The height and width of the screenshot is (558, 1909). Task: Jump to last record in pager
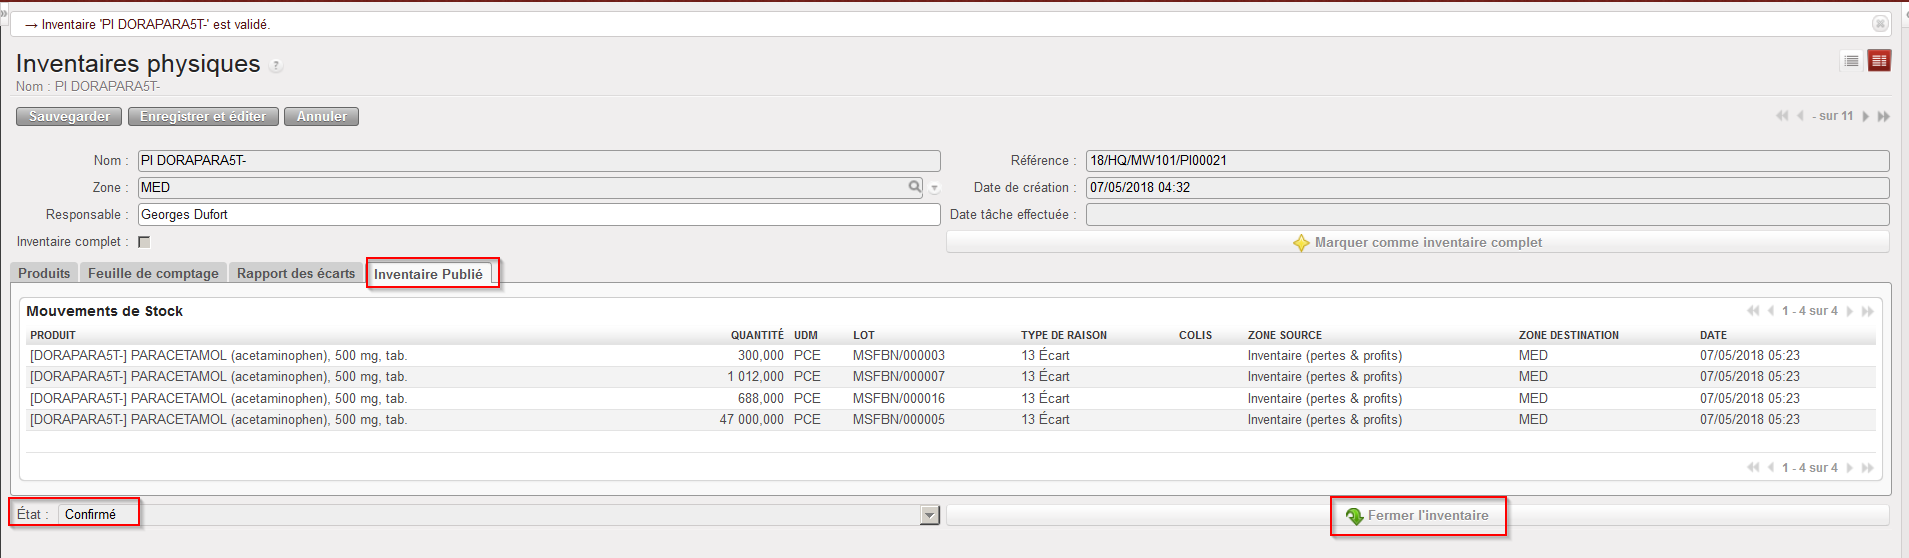(x=1883, y=116)
